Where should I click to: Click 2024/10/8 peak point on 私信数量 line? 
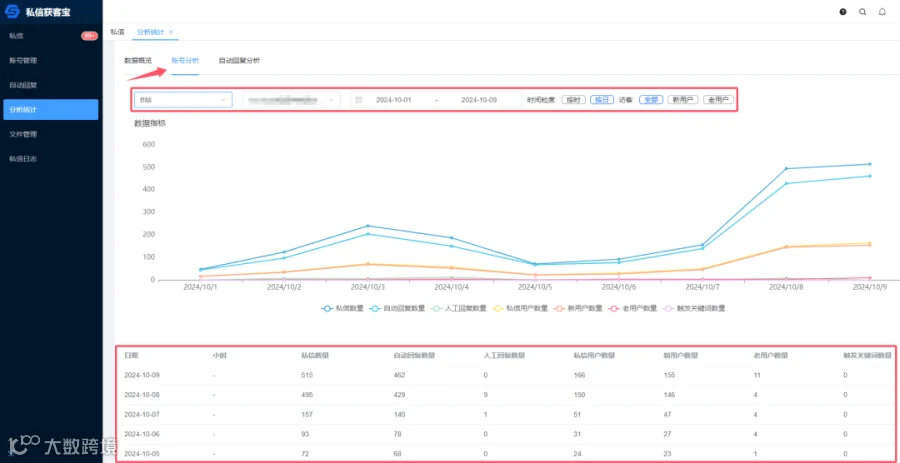786,169
